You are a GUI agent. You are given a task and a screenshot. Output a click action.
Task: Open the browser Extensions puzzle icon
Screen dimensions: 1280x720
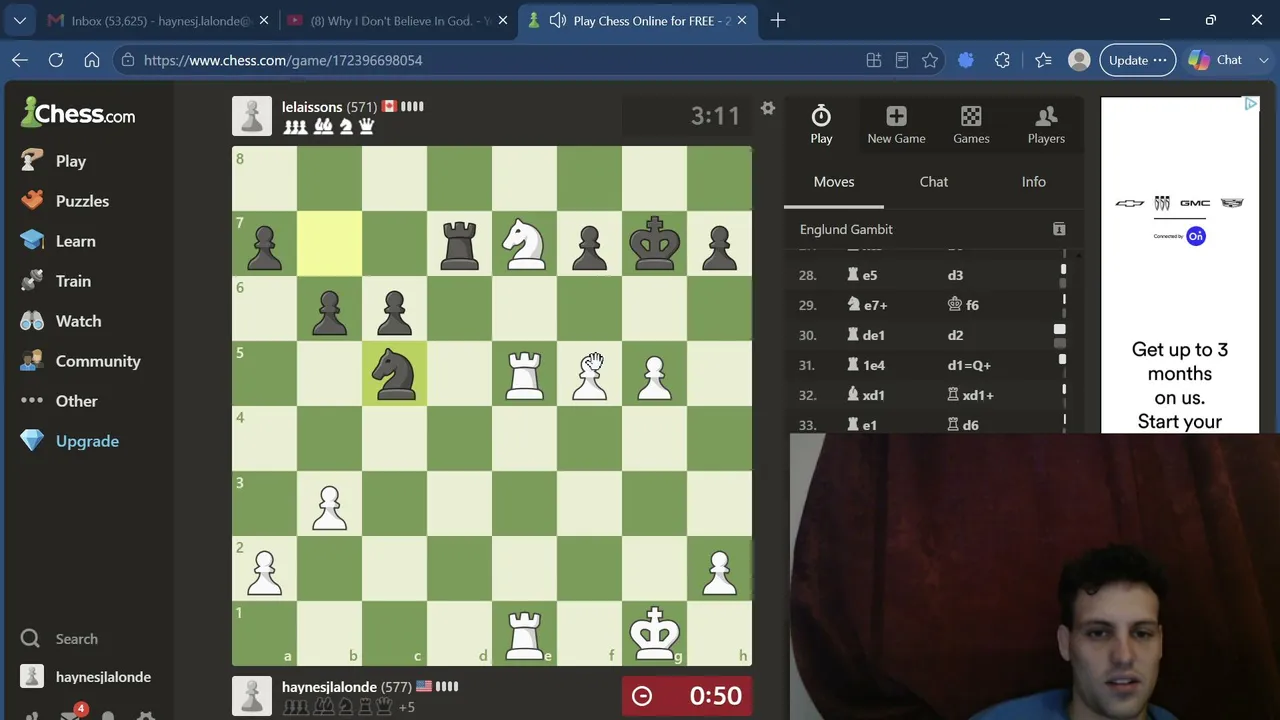[1002, 60]
